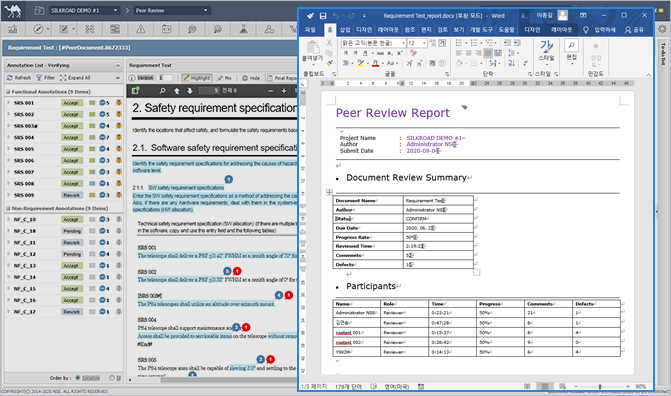The image size is (671, 396).
Task: Open the Peer Review module dropdown
Action: pyautogui.click(x=172, y=10)
